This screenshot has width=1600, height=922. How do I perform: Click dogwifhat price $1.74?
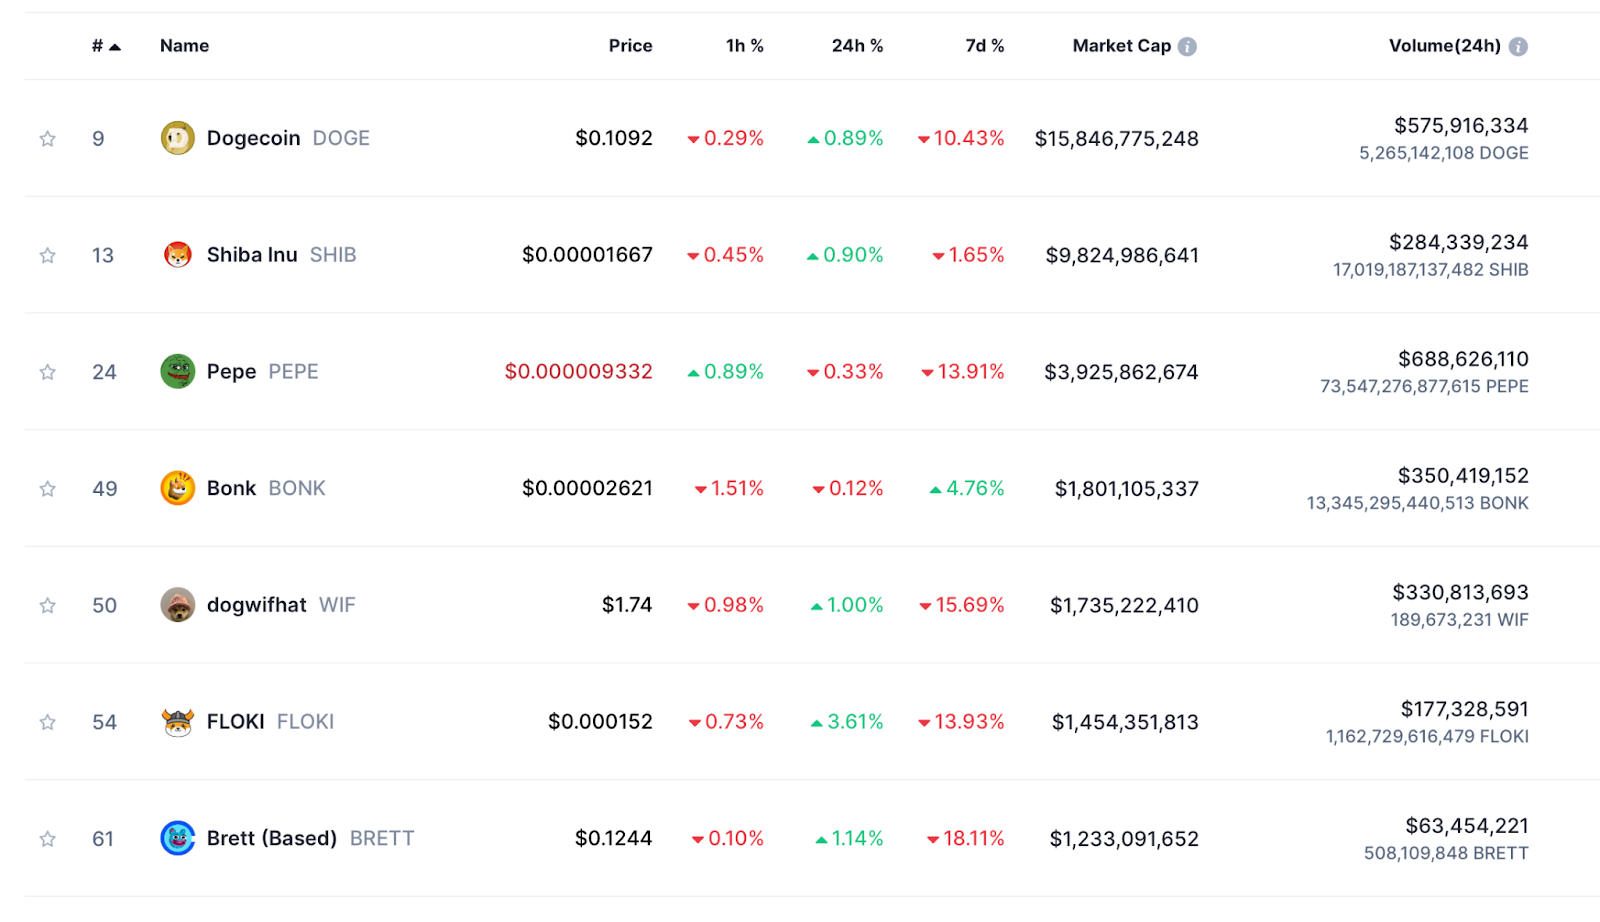(626, 605)
